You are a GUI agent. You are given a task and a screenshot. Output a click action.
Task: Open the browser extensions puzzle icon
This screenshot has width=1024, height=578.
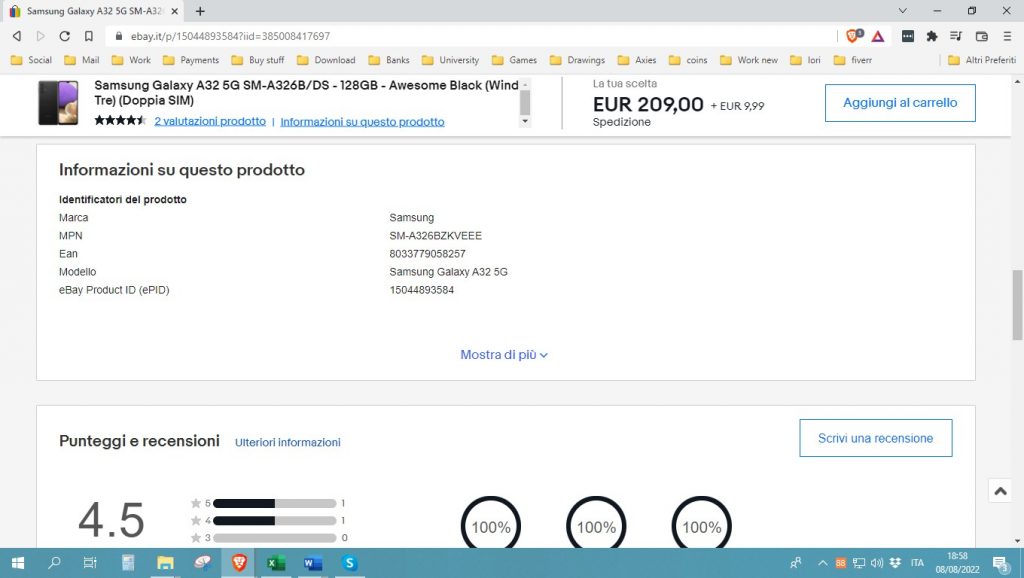click(x=932, y=36)
